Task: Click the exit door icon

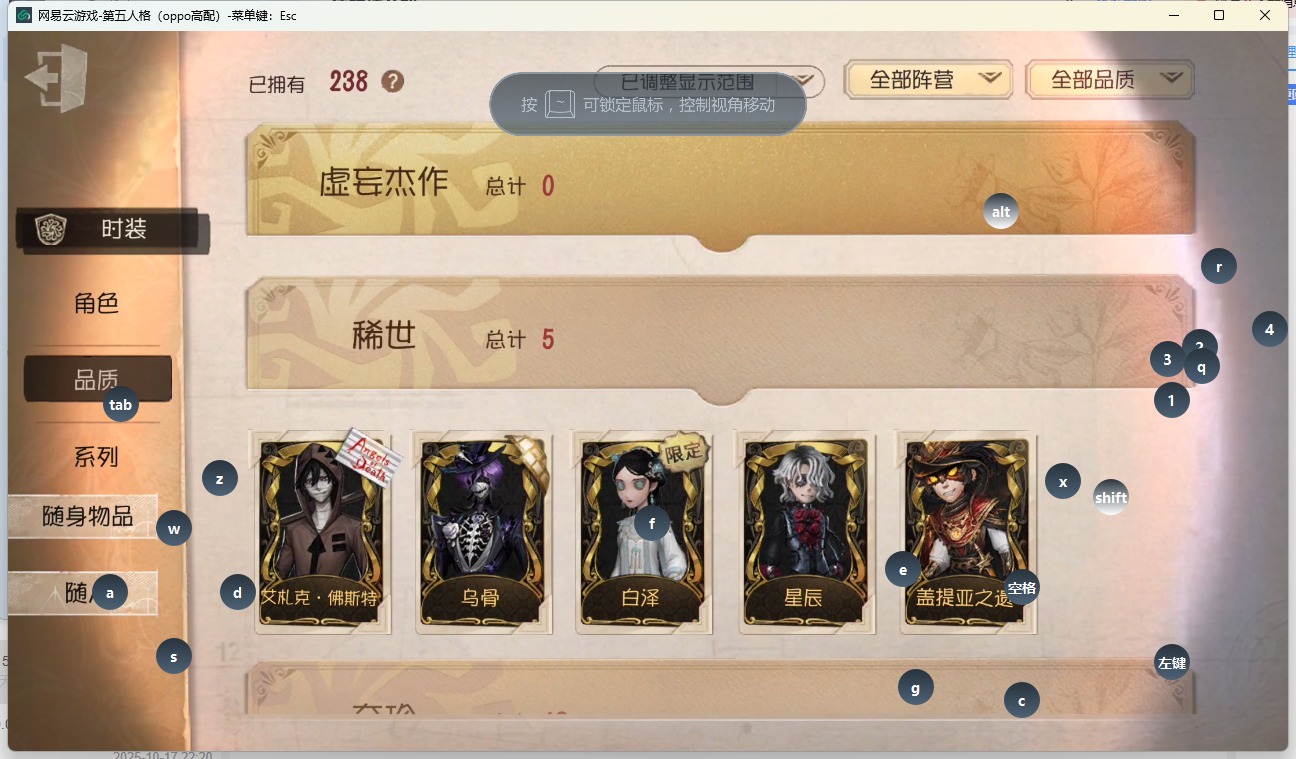Action: pos(57,78)
